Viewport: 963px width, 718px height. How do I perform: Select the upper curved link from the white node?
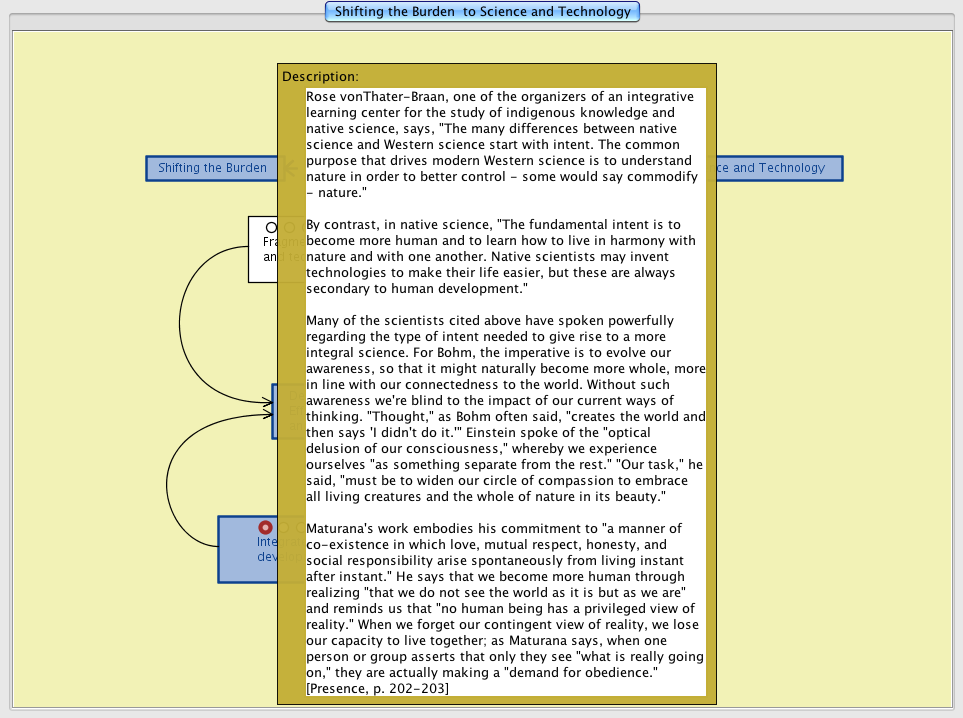(x=181, y=320)
